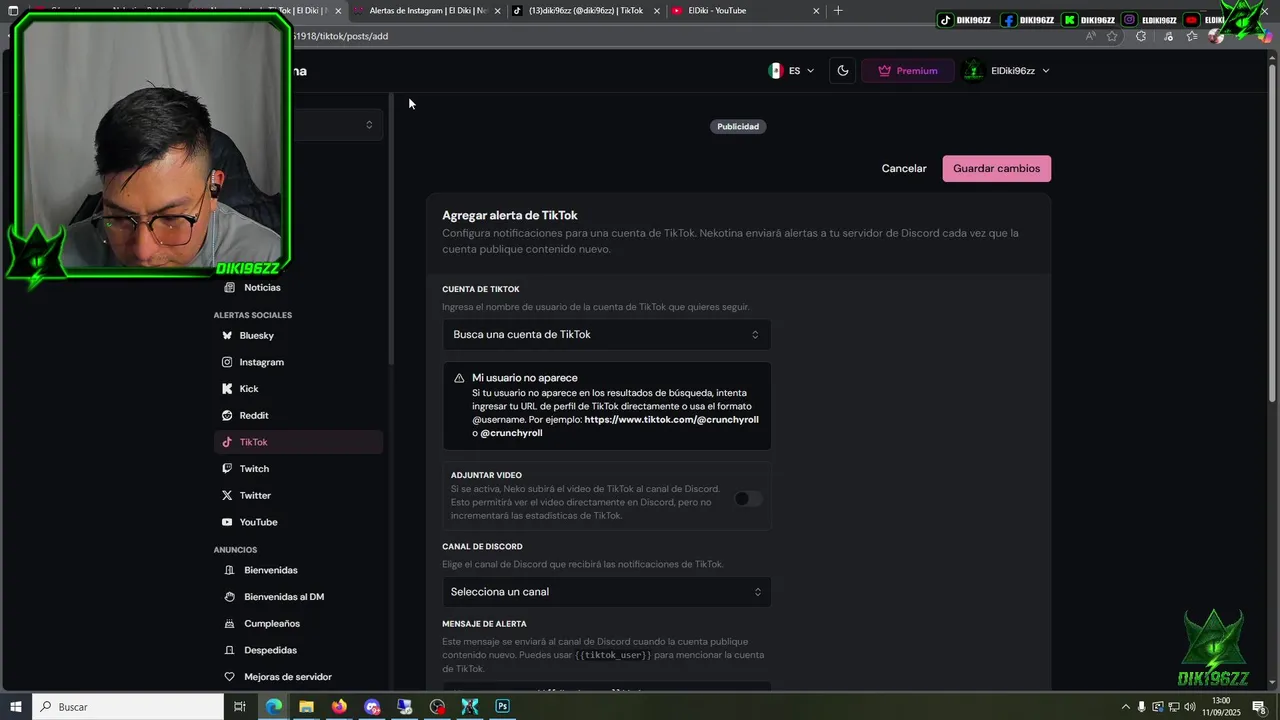The image size is (1280, 720).
Task: Open Photoshop from the taskbar
Action: coord(502,707)
